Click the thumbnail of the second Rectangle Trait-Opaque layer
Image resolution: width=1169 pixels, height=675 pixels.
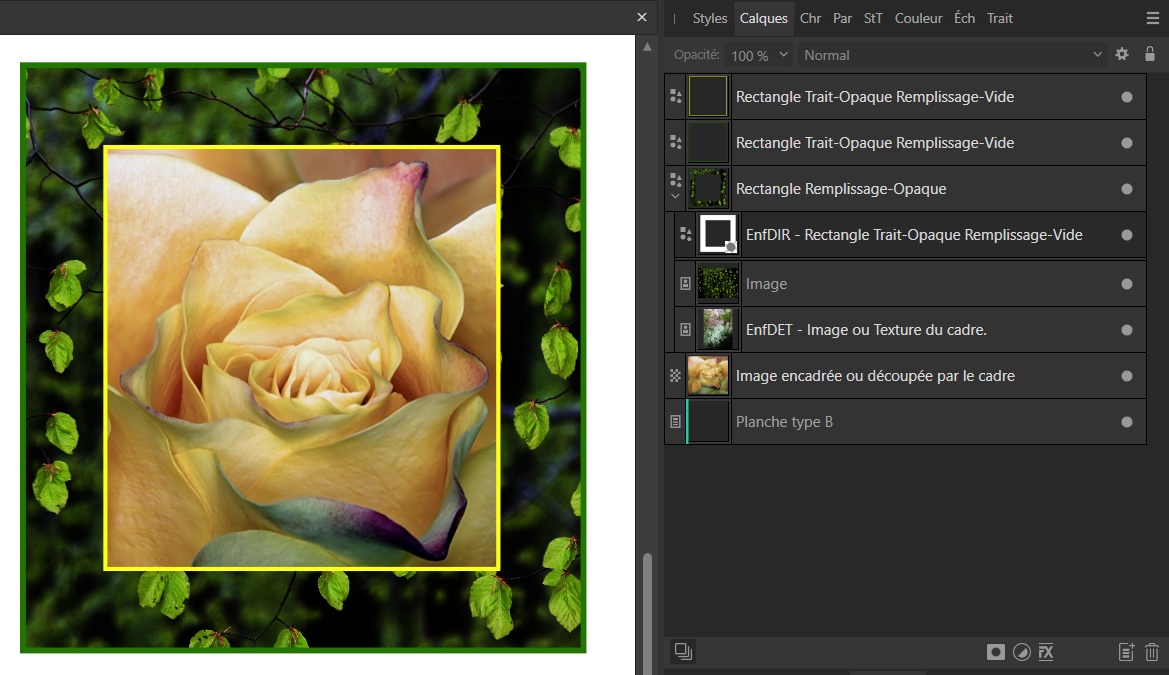tap(708, 142)
